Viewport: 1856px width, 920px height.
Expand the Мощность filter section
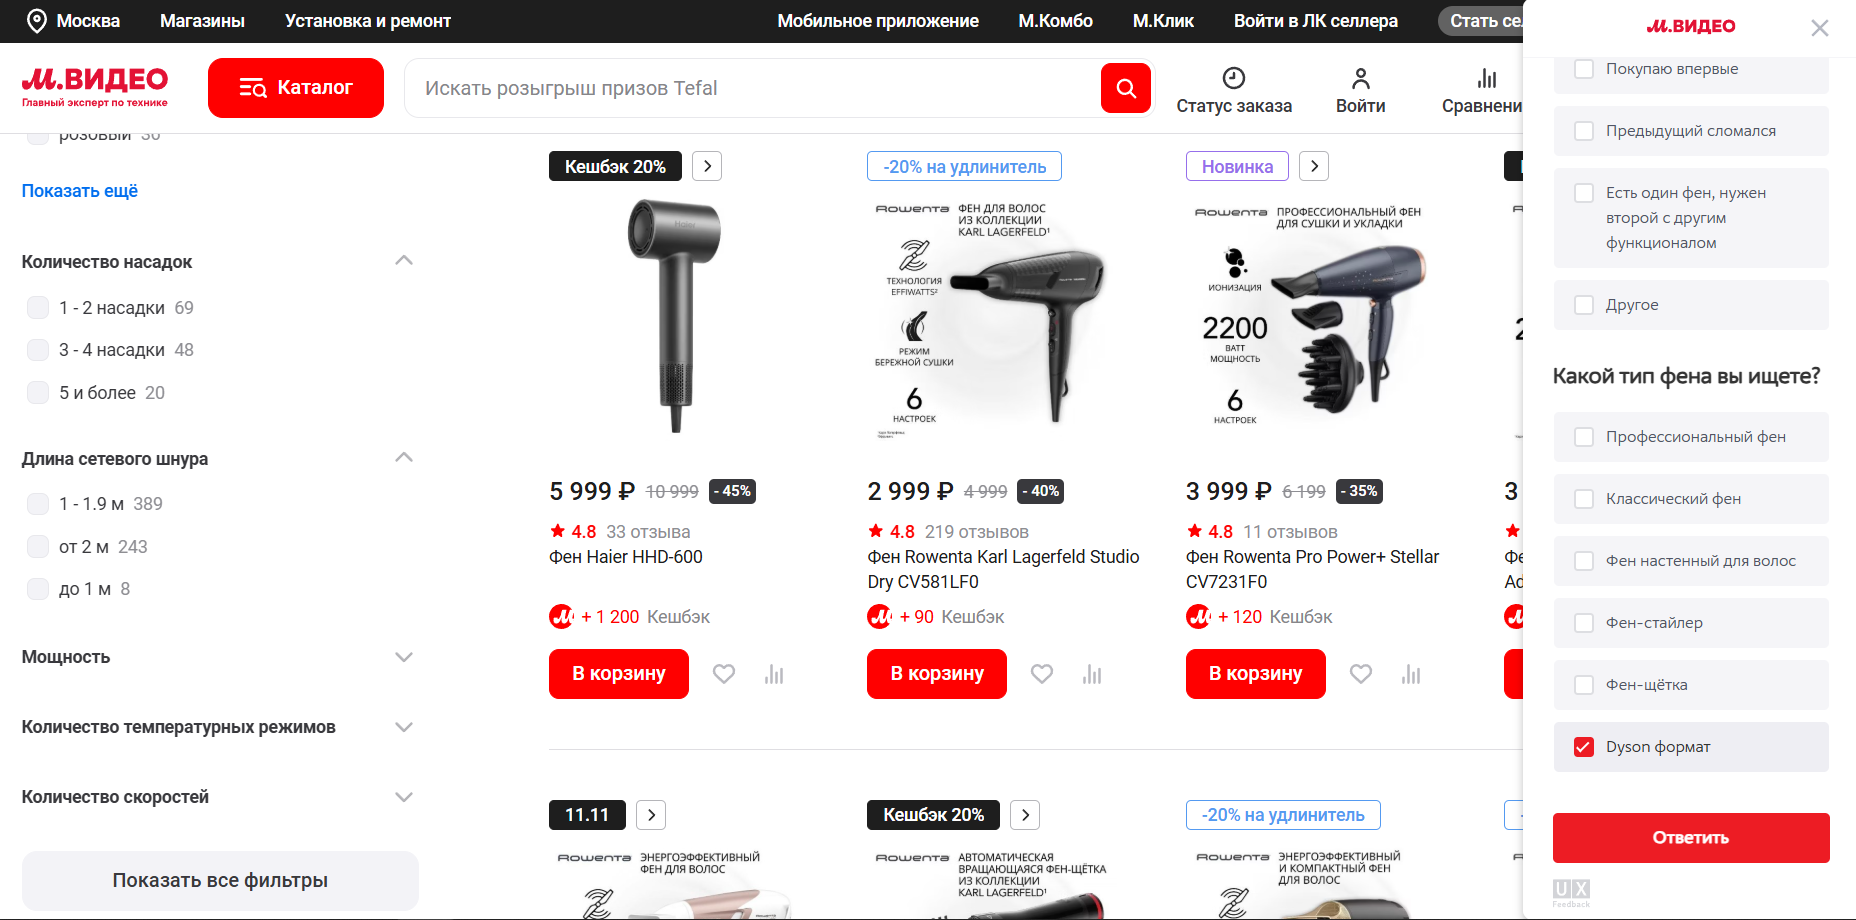[404, 657]
